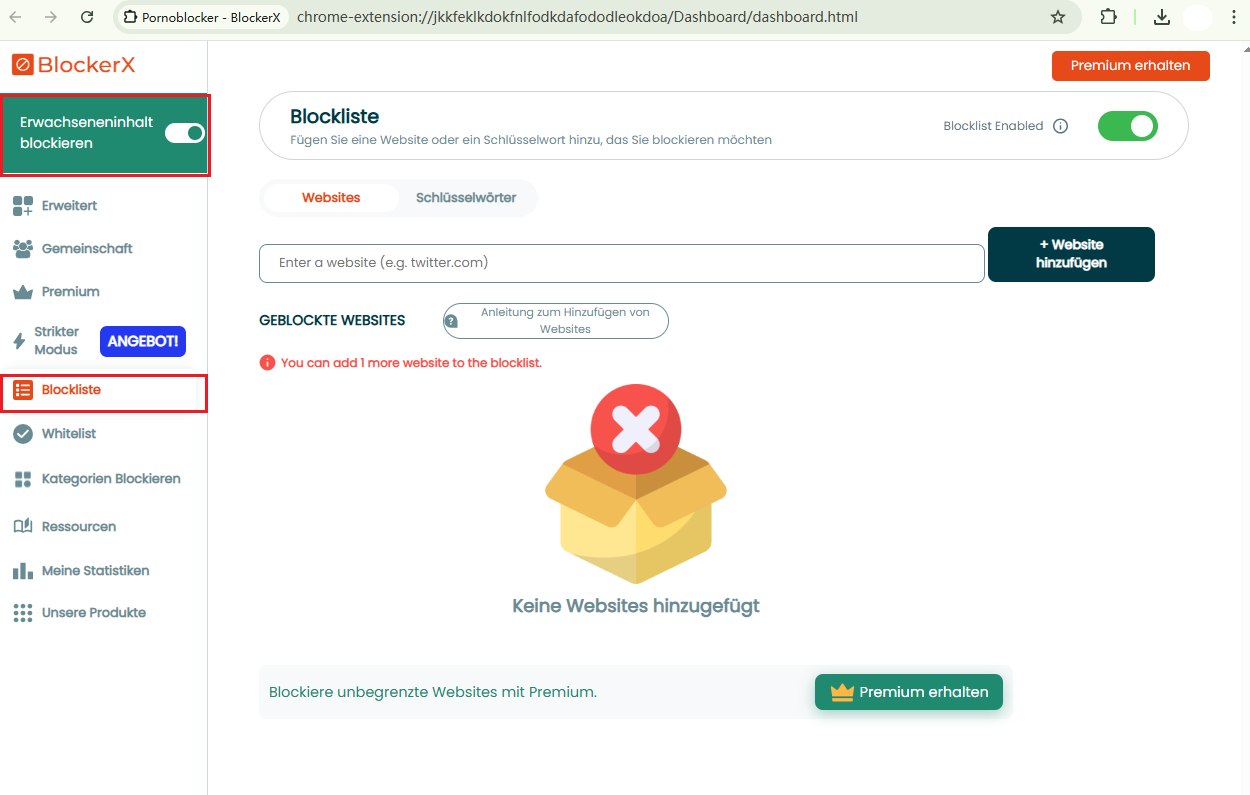Select the Websites tab

pos(331,198)
